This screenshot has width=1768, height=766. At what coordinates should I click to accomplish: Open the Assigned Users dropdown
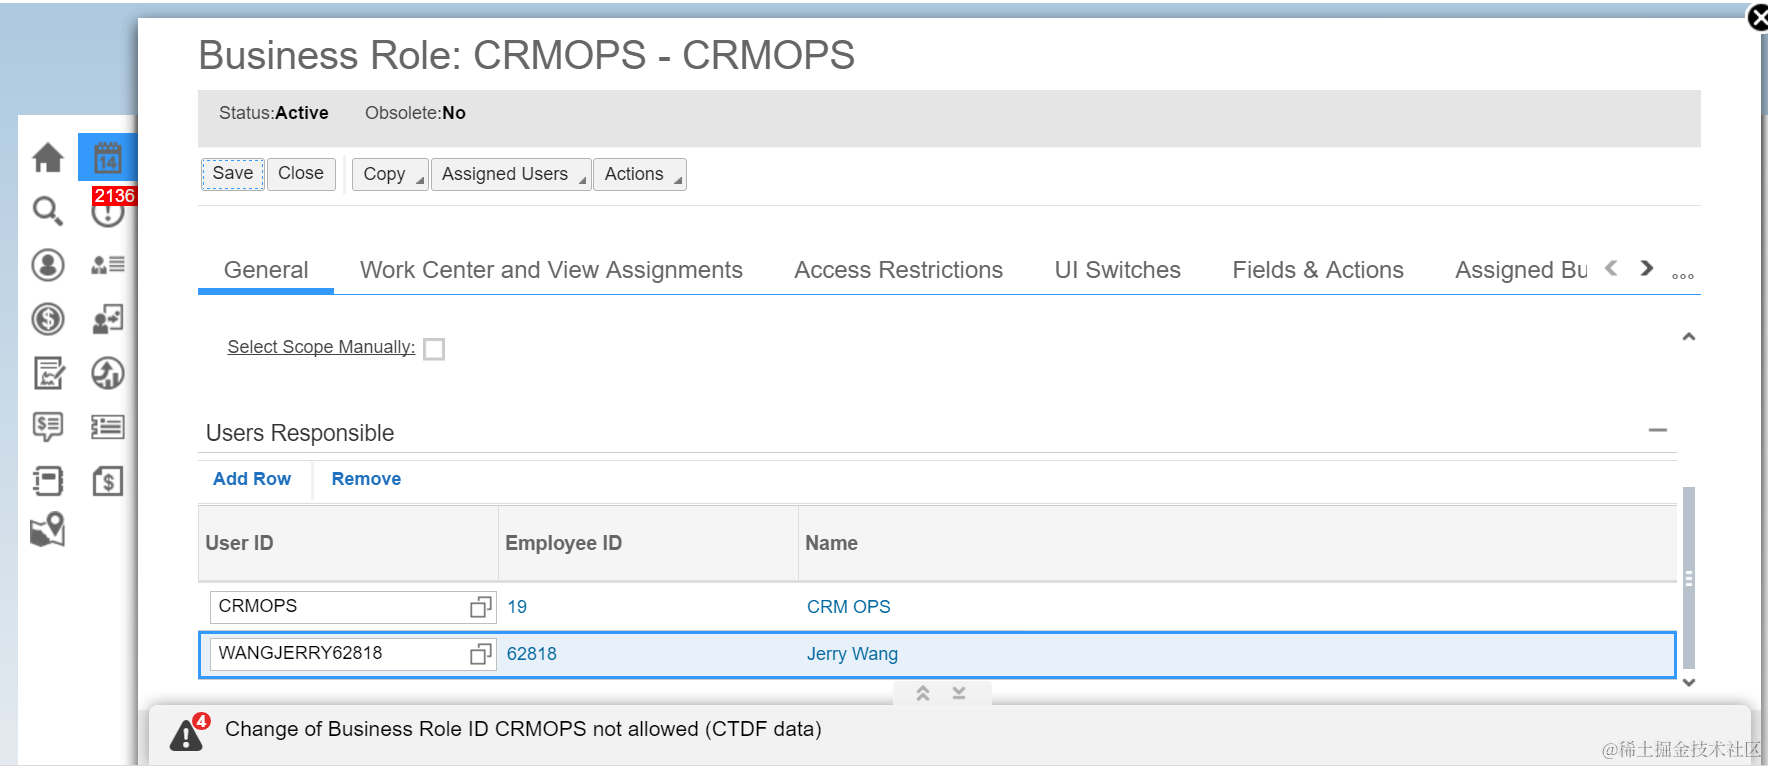click(x=511, y=174)
